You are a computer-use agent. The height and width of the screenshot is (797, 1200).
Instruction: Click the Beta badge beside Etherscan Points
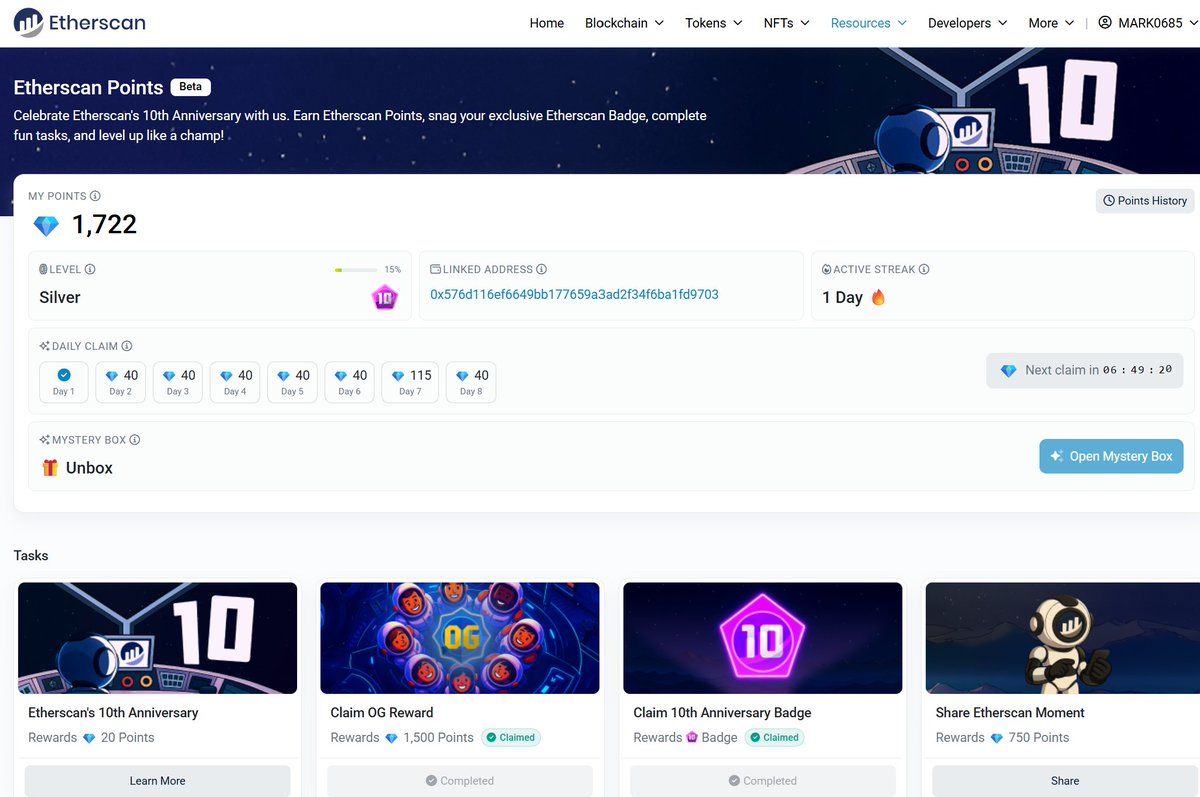click(x=190, y=87)
